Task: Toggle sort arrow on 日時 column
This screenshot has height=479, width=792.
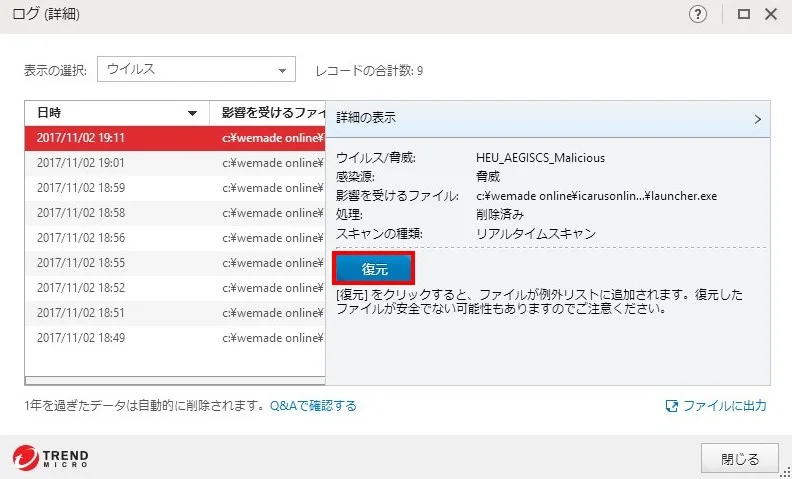Action: click(192, 113)
